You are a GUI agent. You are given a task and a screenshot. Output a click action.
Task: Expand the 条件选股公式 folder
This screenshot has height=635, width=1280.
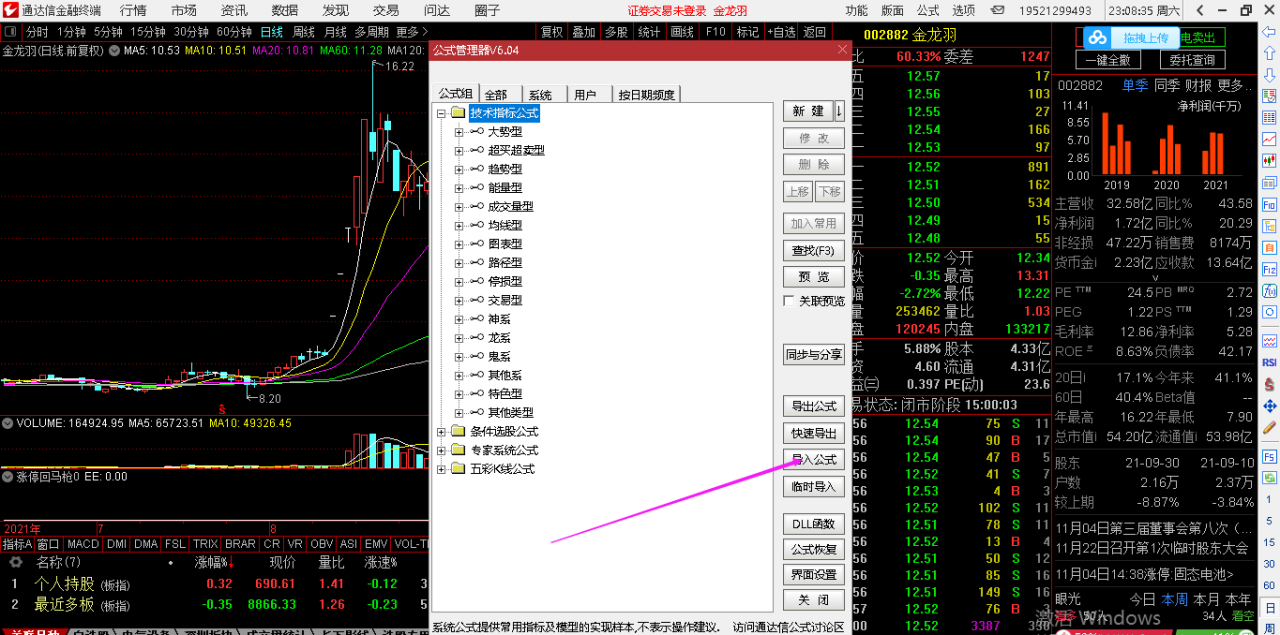coord(441,431)
